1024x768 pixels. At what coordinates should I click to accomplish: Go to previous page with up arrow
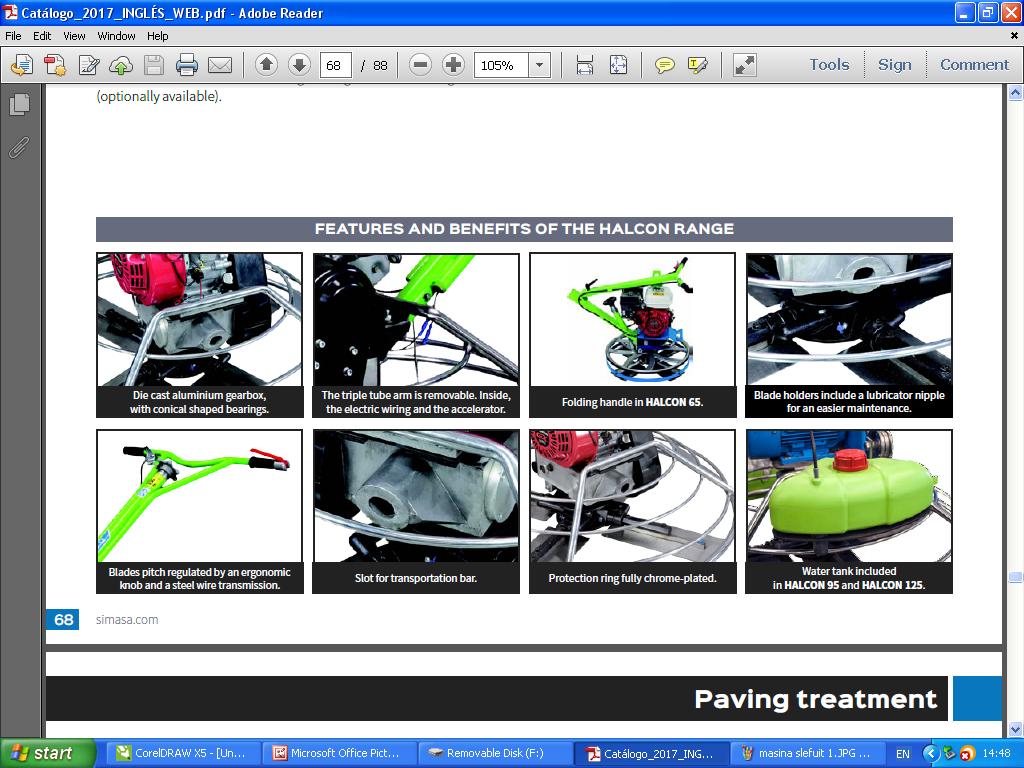266,65
